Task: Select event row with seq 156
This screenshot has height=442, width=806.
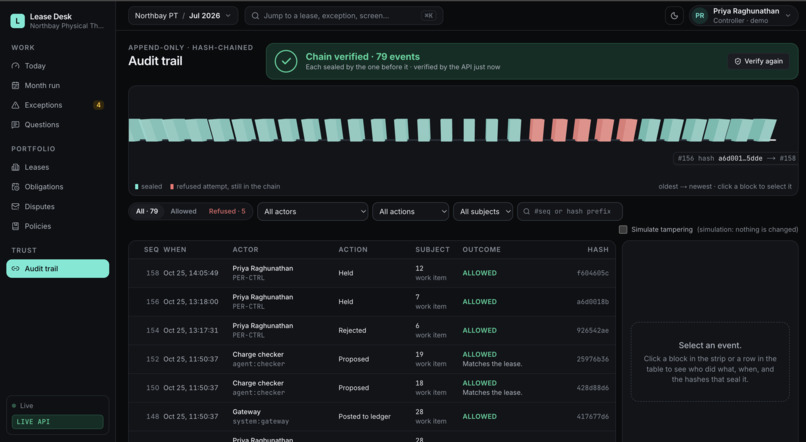Action: tap(372, 302)
